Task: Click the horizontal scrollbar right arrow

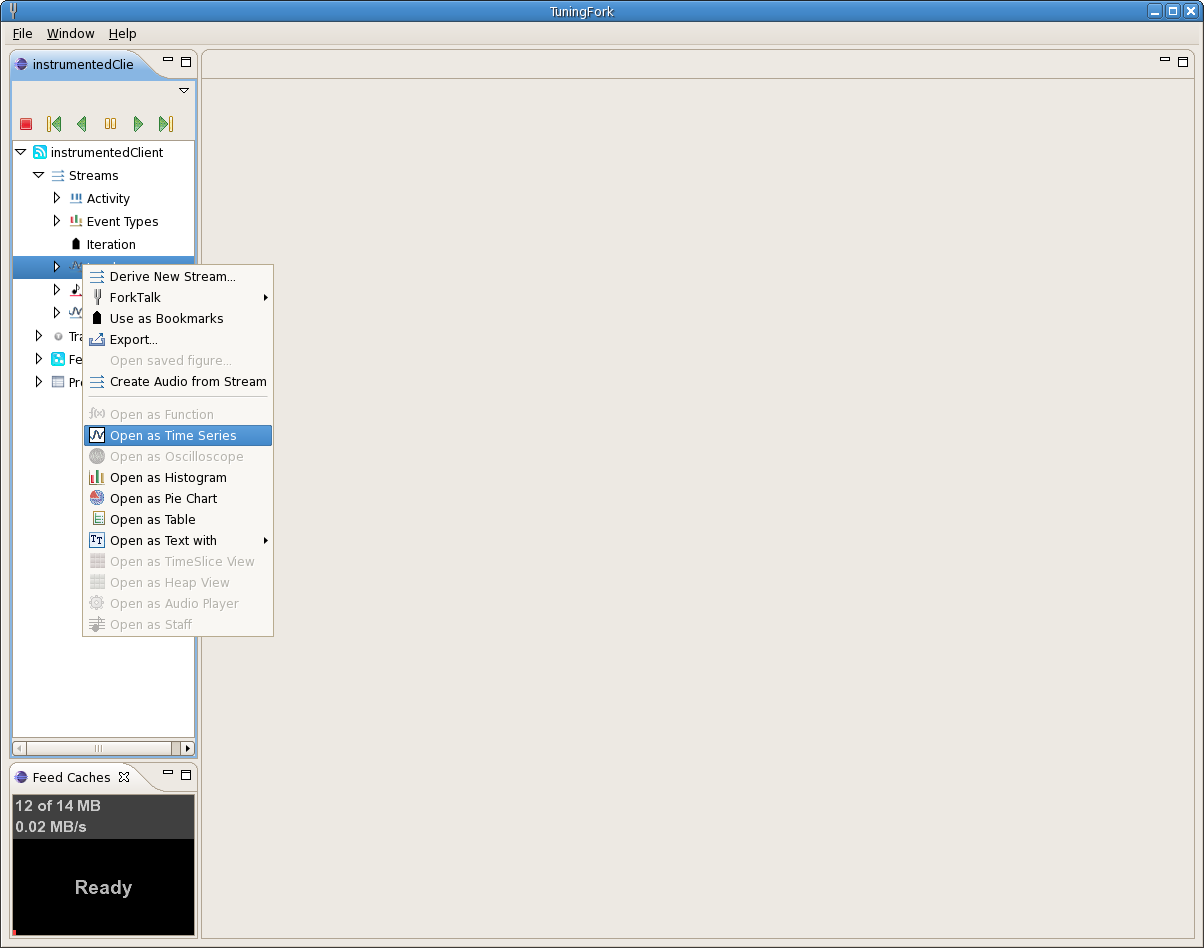Action: tap(187, 748)
